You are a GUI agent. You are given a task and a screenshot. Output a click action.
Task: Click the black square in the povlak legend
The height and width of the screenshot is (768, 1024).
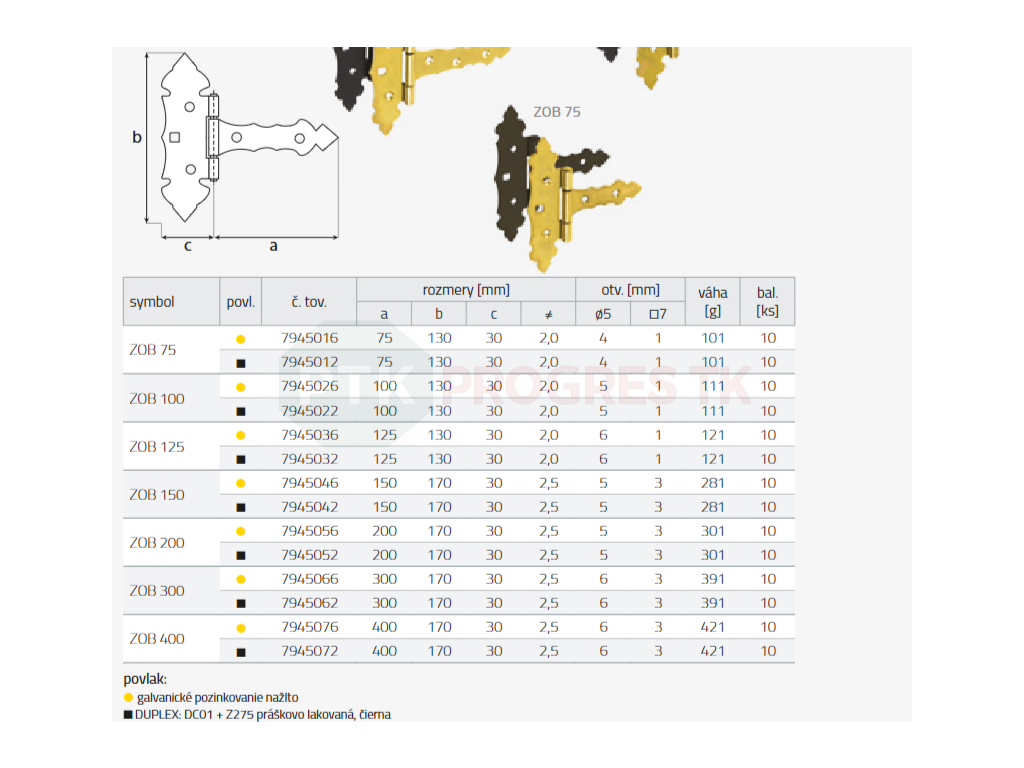point(128,714)
